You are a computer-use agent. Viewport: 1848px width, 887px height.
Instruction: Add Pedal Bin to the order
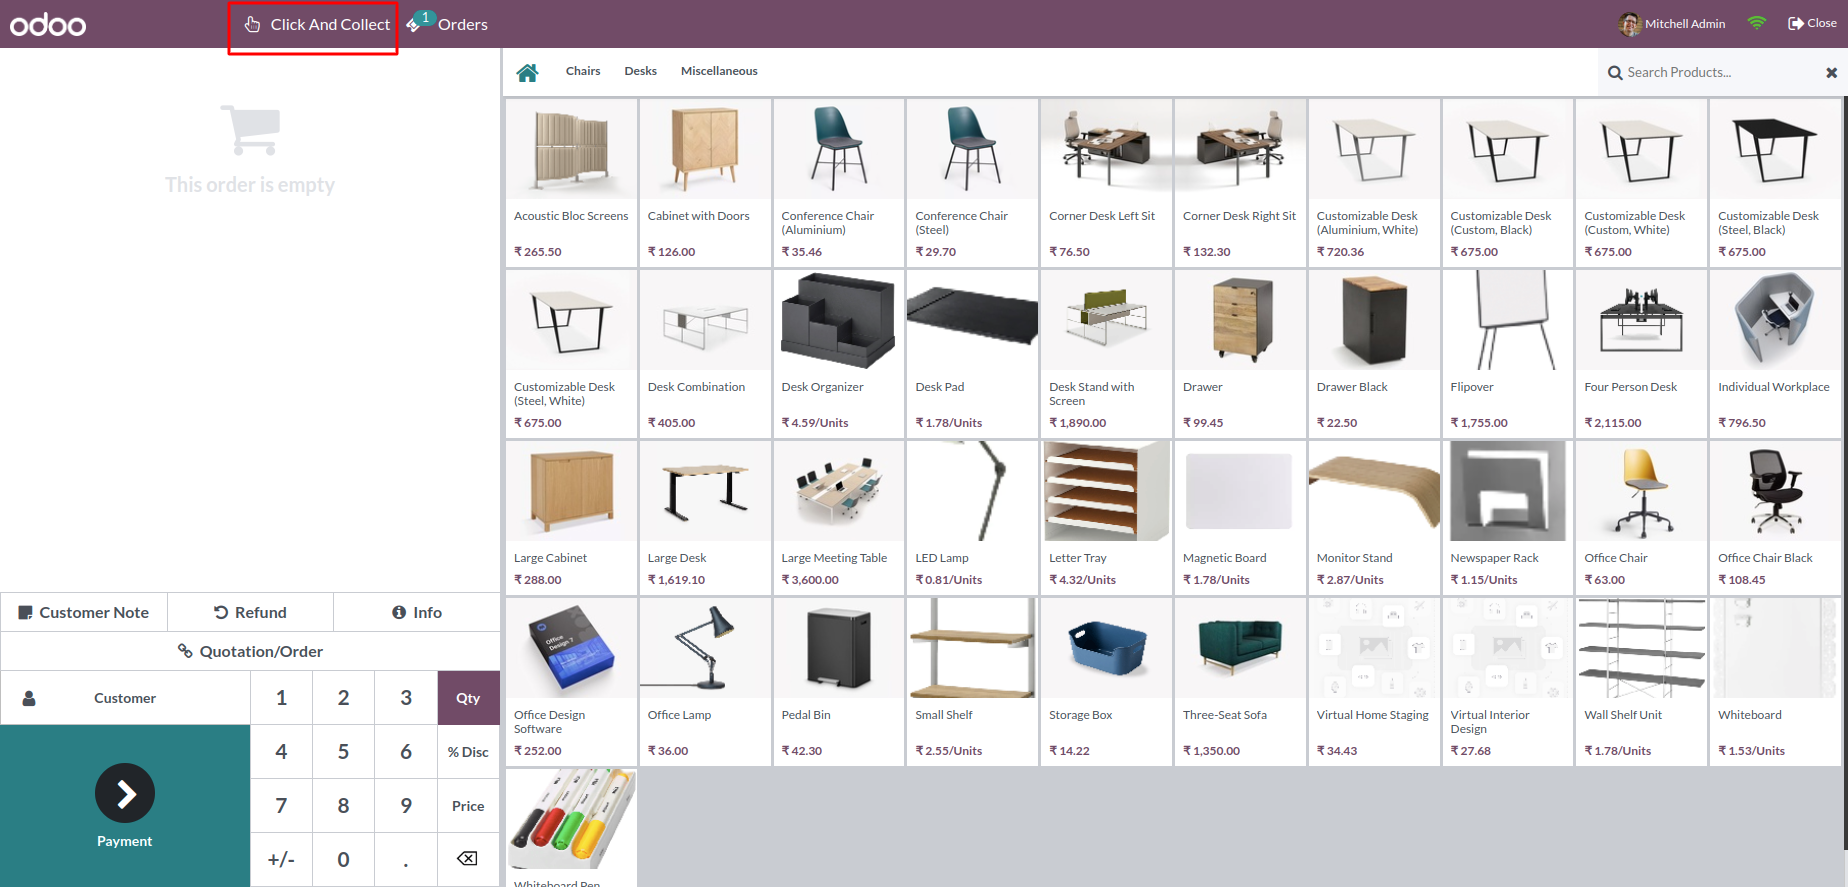pos(839,681)
